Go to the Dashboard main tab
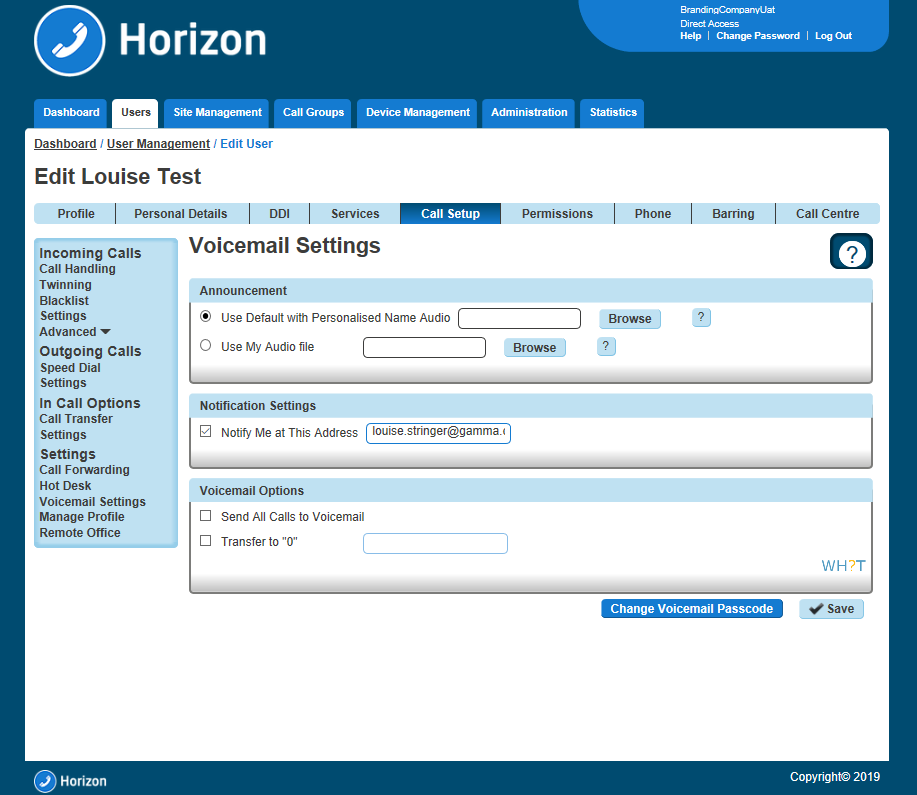 (x=71, y=112)
